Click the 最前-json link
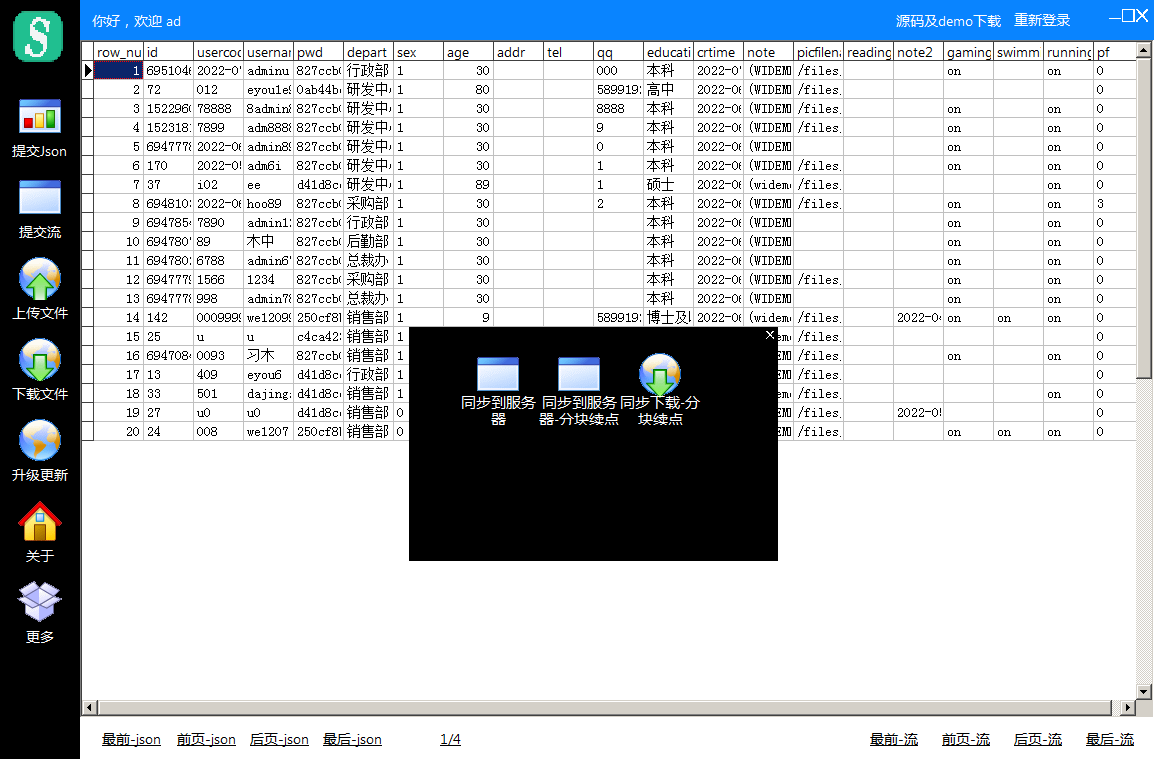The image size is (1154, 759). click(x=131, y=740)
